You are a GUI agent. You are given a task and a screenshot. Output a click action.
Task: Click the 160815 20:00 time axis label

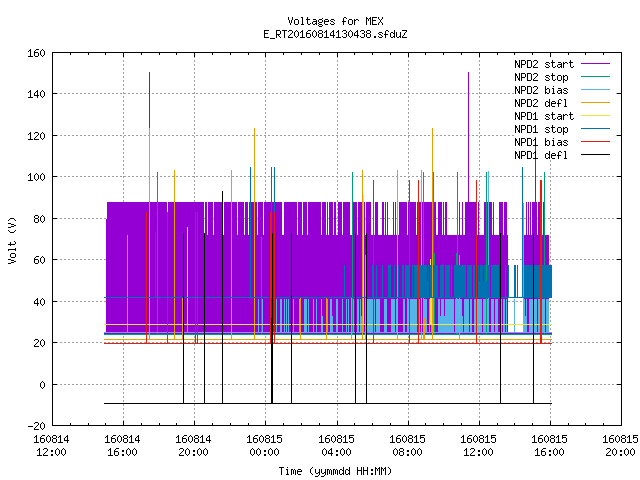[x=620, y=446]
